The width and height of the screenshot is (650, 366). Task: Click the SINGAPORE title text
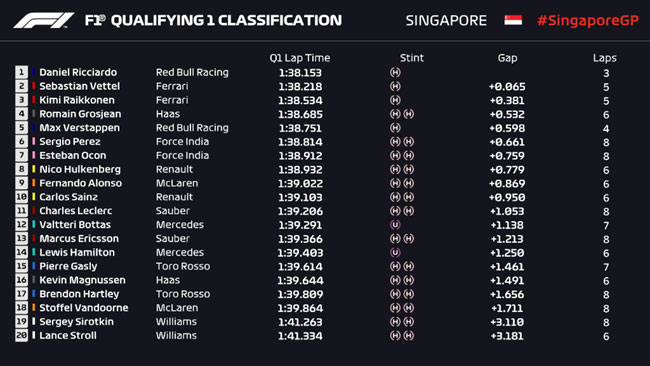(x=446, y=20)
